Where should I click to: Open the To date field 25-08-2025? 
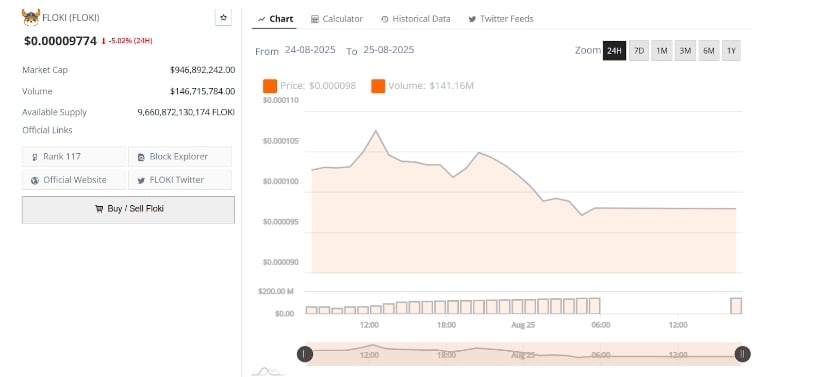coord(388,50)
